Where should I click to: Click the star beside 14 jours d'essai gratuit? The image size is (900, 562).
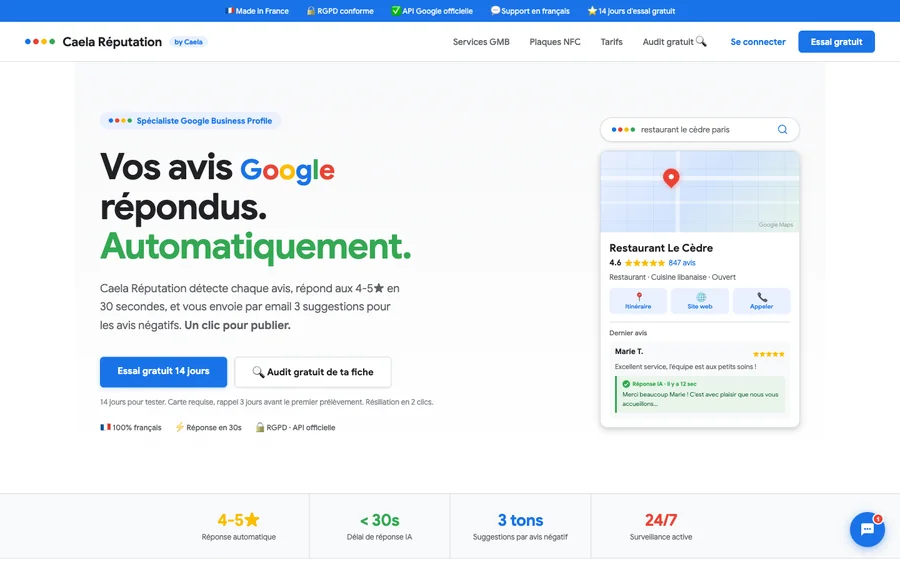coord(592,11)
